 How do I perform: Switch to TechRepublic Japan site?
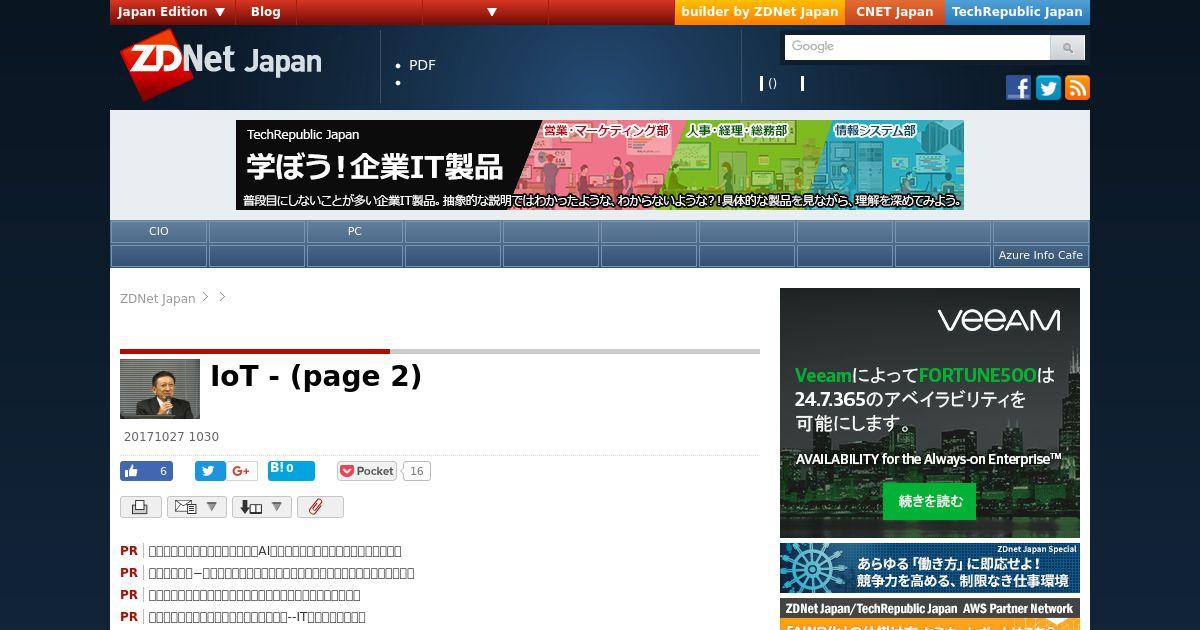[1017, 12]
